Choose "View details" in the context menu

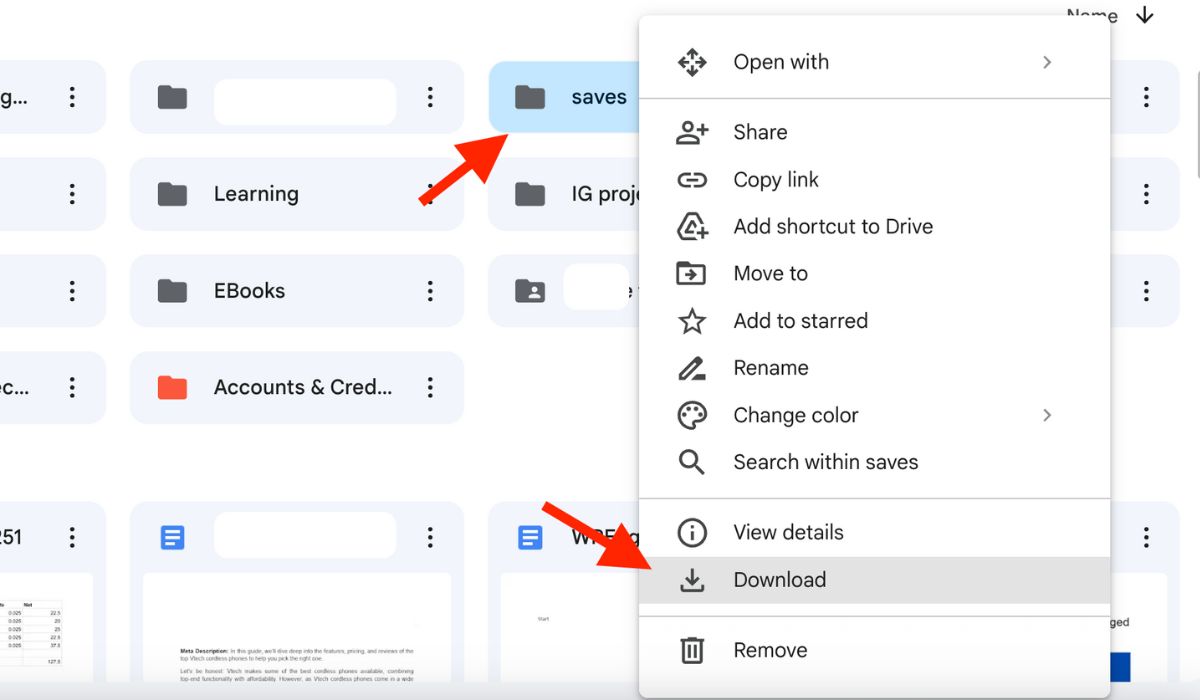(x=789, y=531)
